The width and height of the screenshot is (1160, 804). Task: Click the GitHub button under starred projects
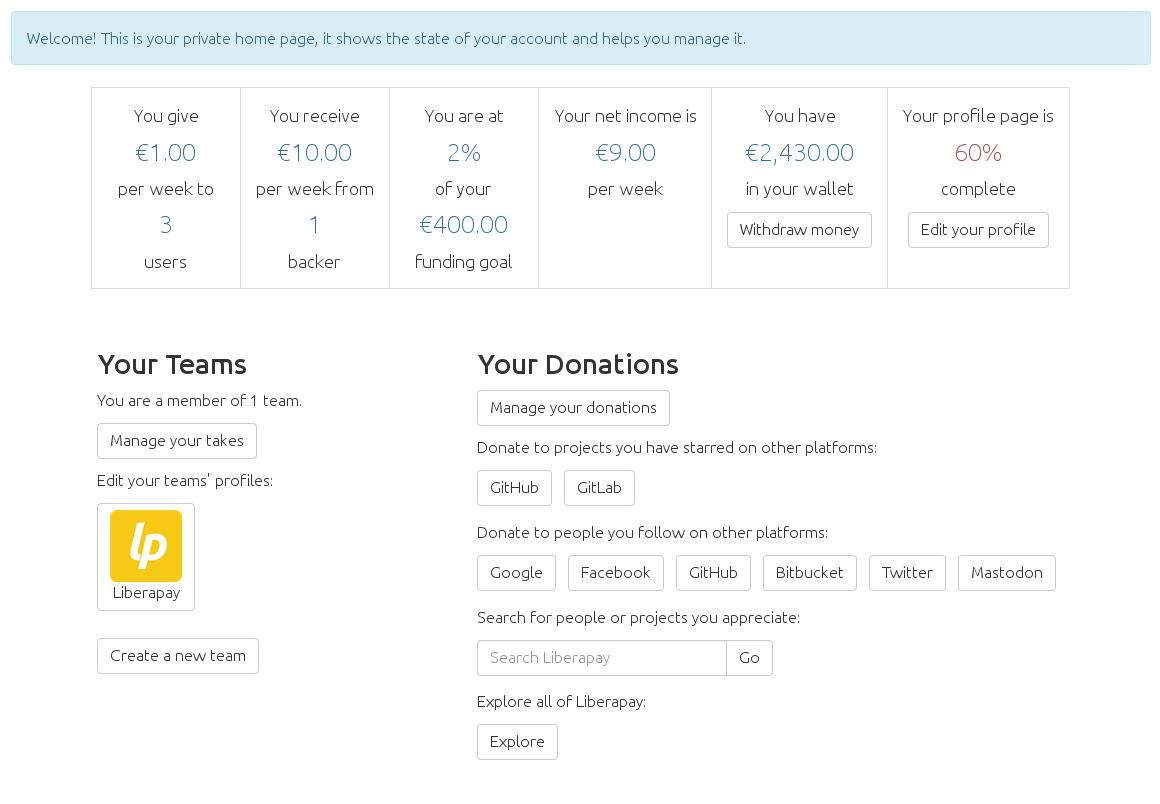(514, 488)
